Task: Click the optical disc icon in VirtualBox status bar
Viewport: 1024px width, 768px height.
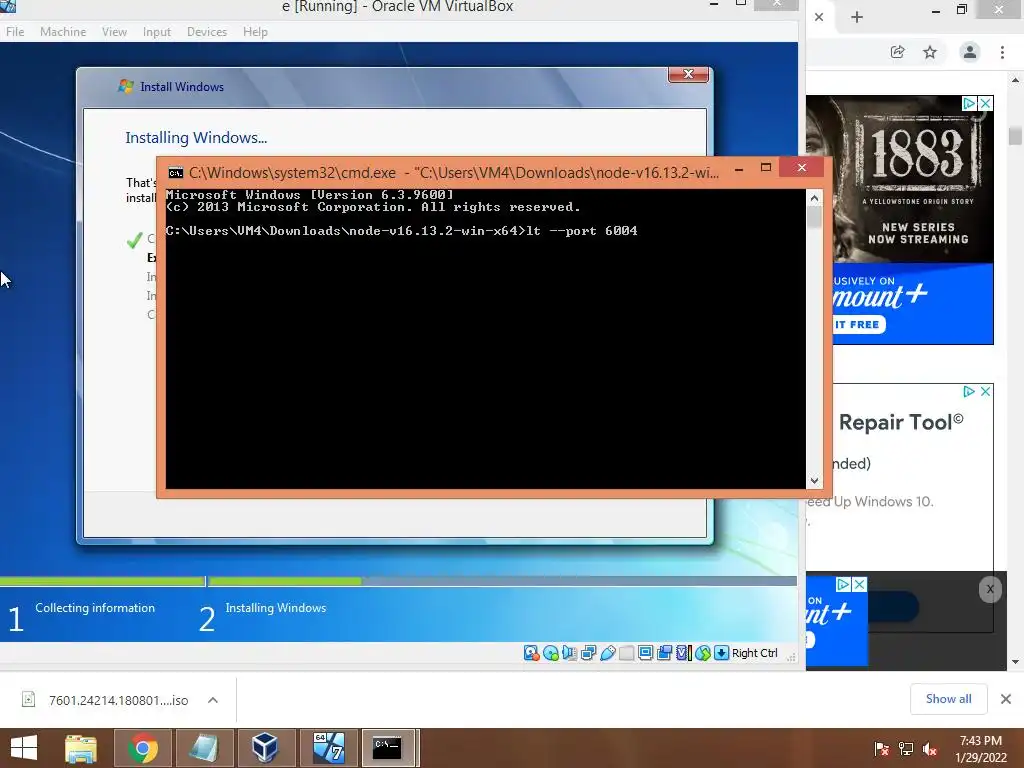Action: coord(551,653)
